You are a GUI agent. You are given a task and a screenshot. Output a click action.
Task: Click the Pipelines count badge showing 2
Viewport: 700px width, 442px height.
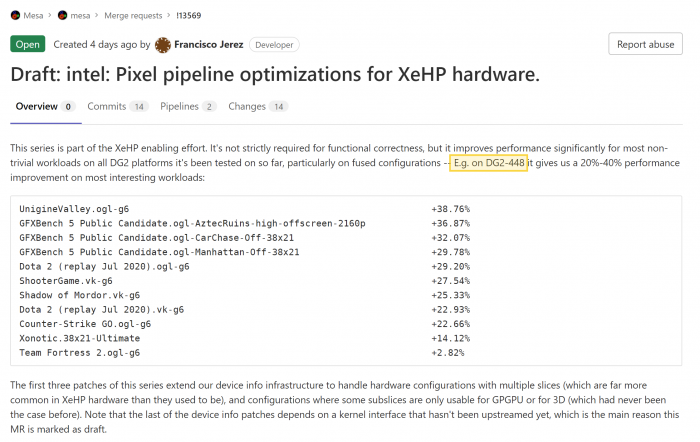[209, 106]
